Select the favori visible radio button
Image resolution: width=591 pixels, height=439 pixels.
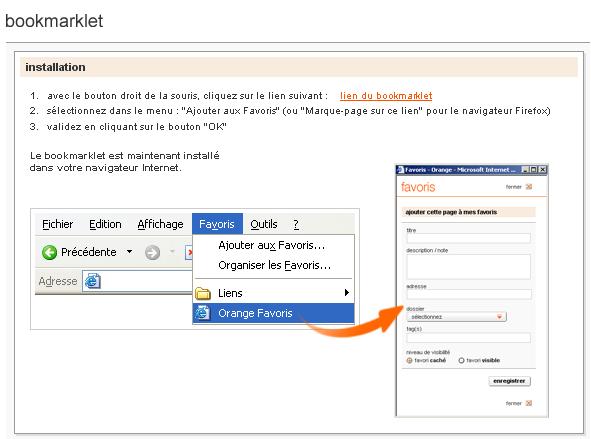coord(461,361)
